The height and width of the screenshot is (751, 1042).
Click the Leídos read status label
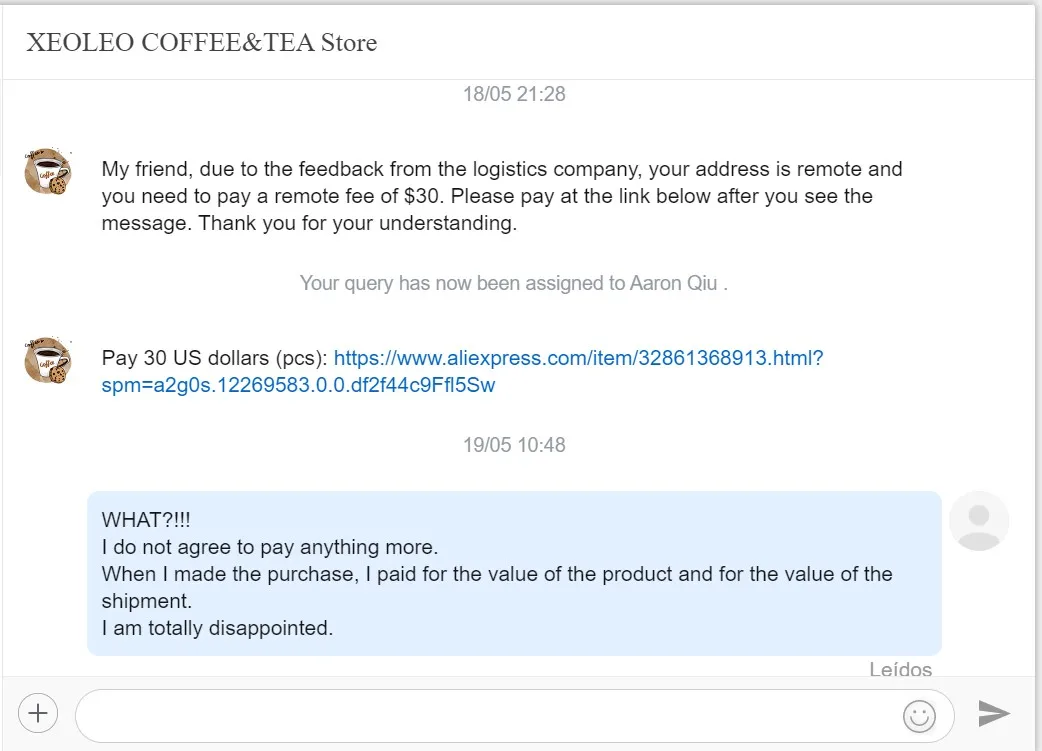(900, 669)
